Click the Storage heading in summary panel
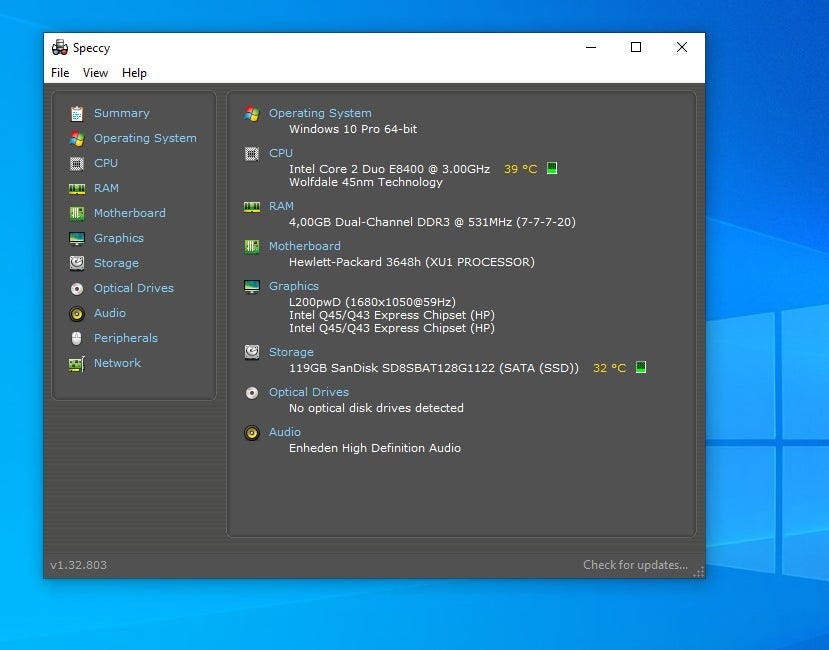The height and width of the screenshot is (650, 829). [291, 352]
